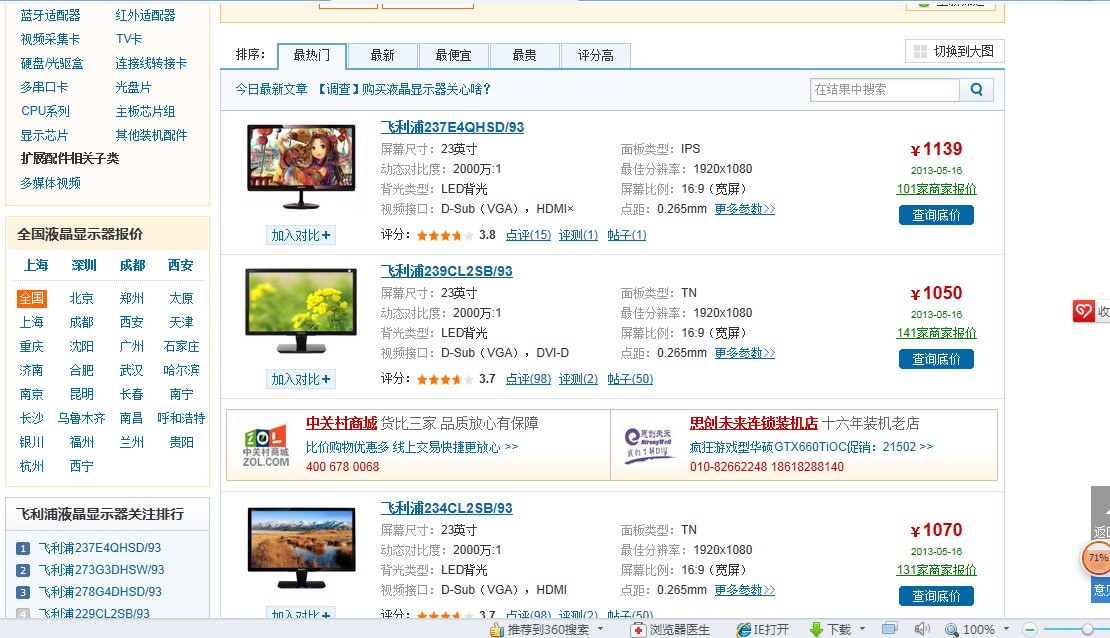1110x638 pixels.
Task: Open 131家商家报价 merchant quotes
Action: tap(936, 570)
